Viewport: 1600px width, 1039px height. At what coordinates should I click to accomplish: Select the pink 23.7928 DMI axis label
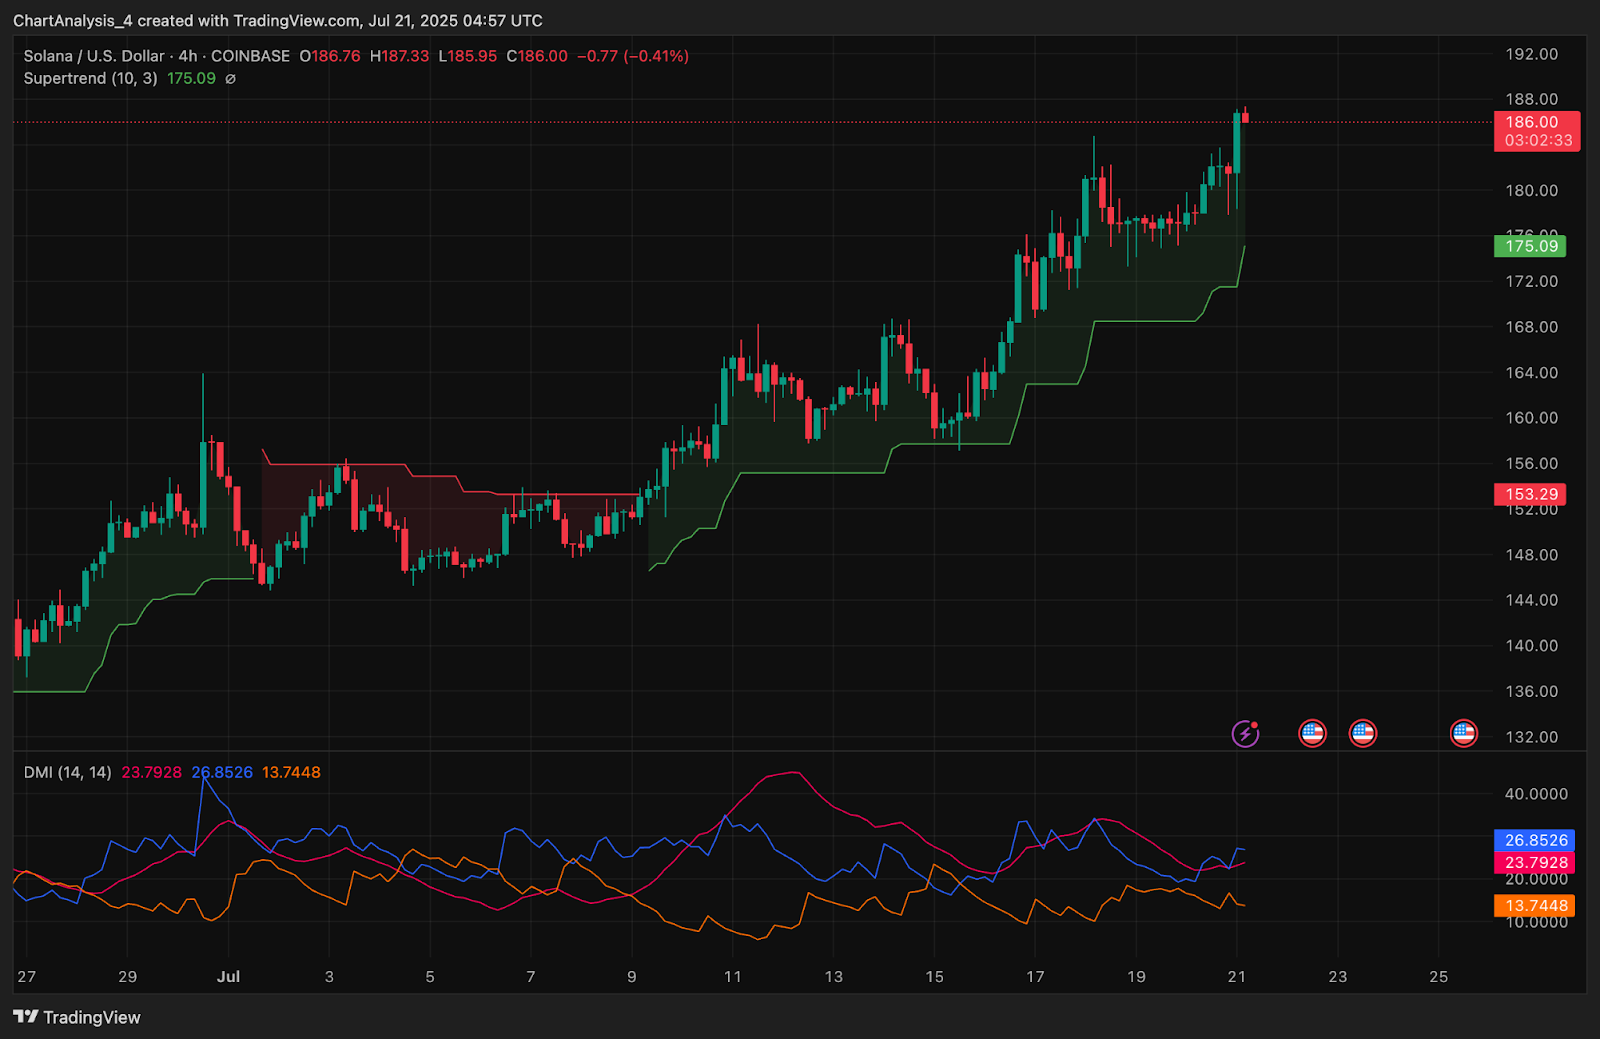(x=1535, y=863)
